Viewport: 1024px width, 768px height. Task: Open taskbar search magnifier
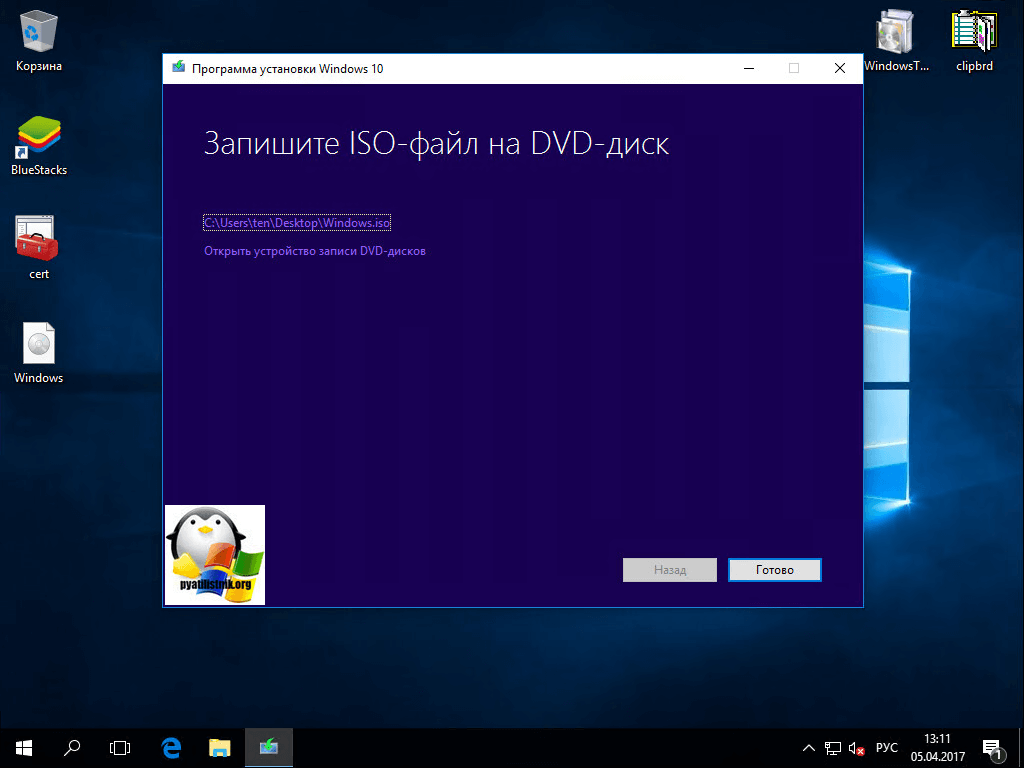coord(72,747)
